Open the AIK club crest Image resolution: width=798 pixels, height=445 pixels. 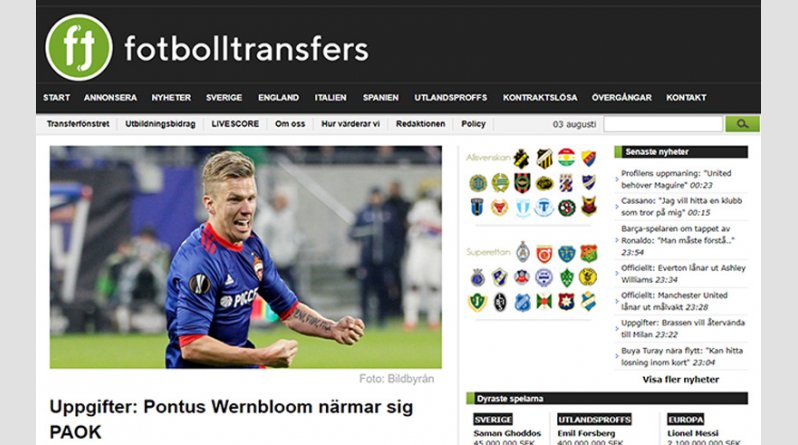[521, 159]
